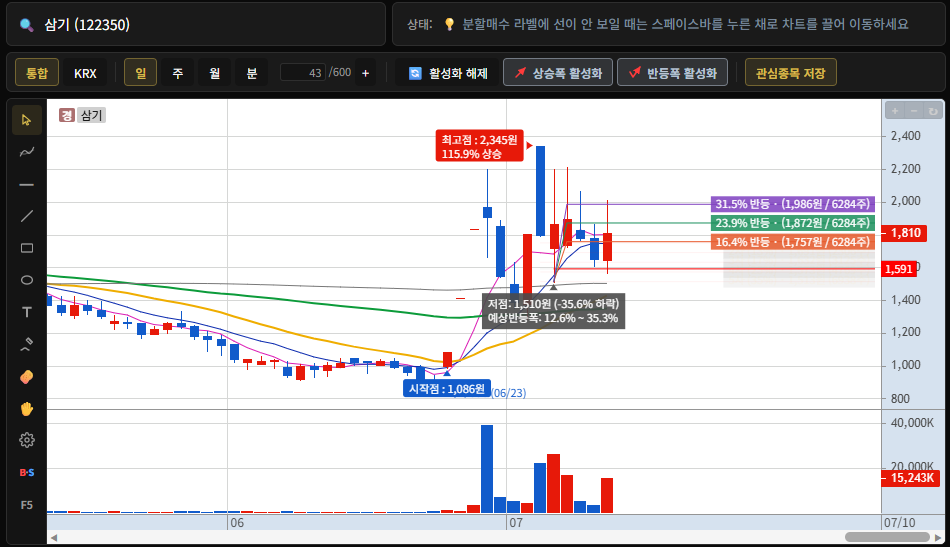Click the magnifier search icon
950x547 pixels.
(26, 25)
